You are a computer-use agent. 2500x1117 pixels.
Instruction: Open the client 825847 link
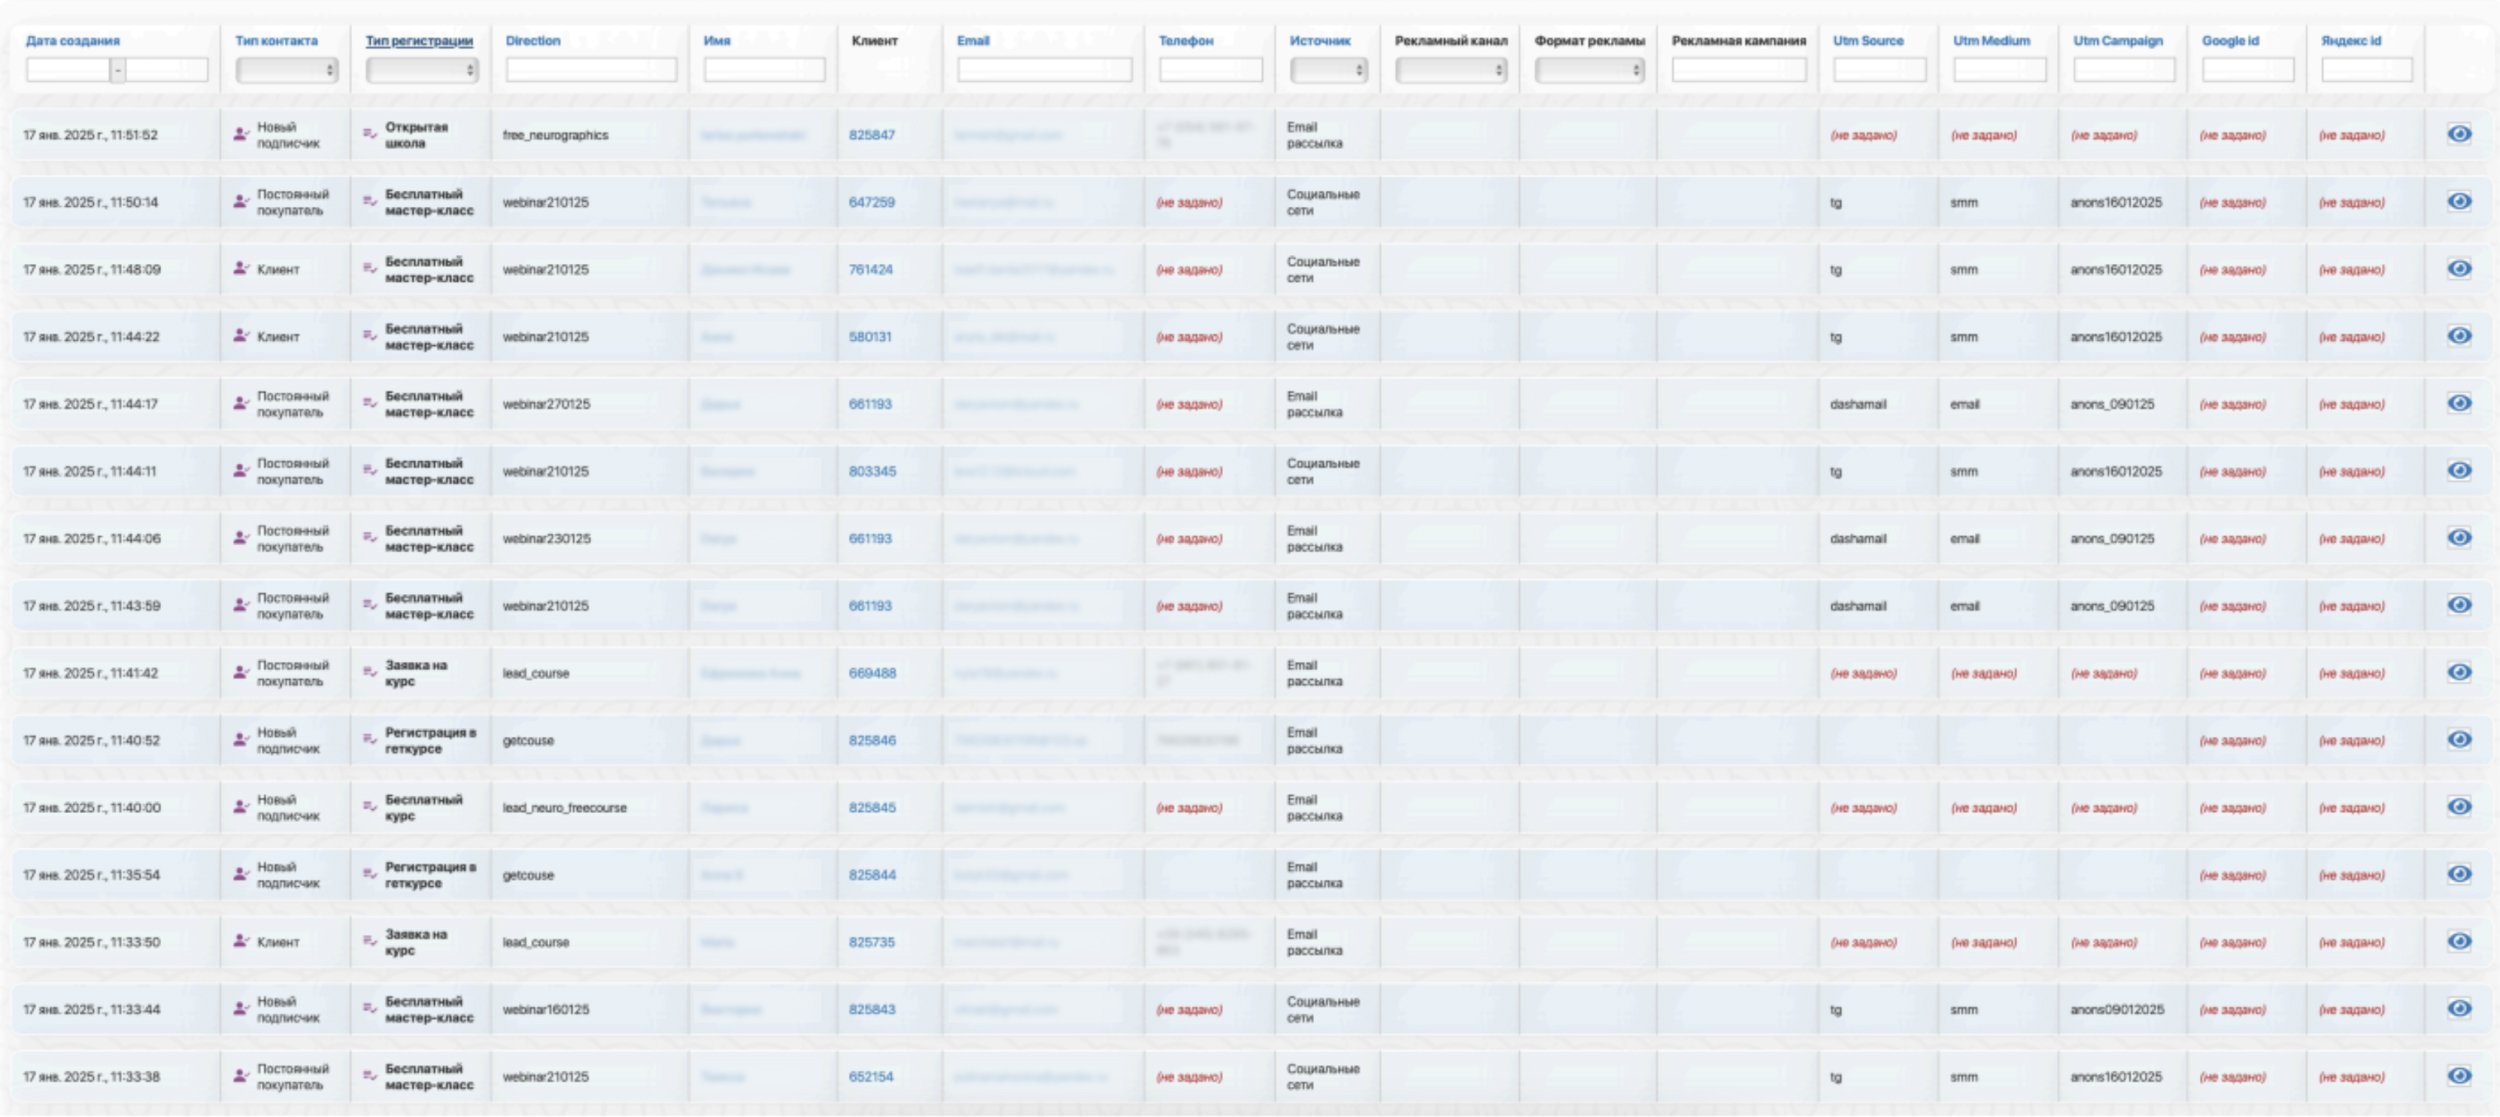[x=871, y=135]
